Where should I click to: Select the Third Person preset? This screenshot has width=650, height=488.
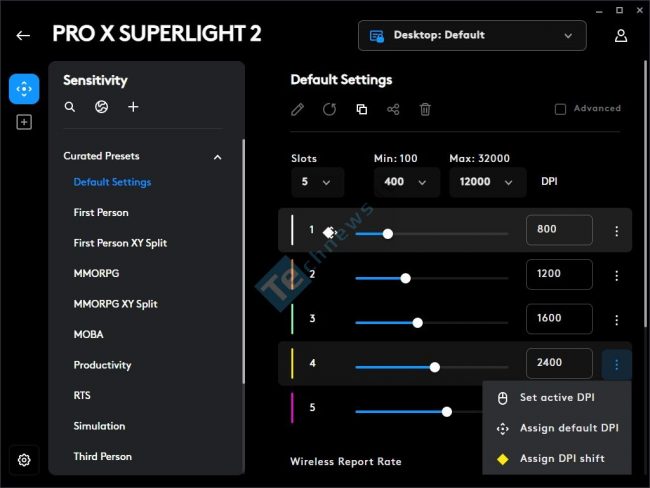pos(103,456)
